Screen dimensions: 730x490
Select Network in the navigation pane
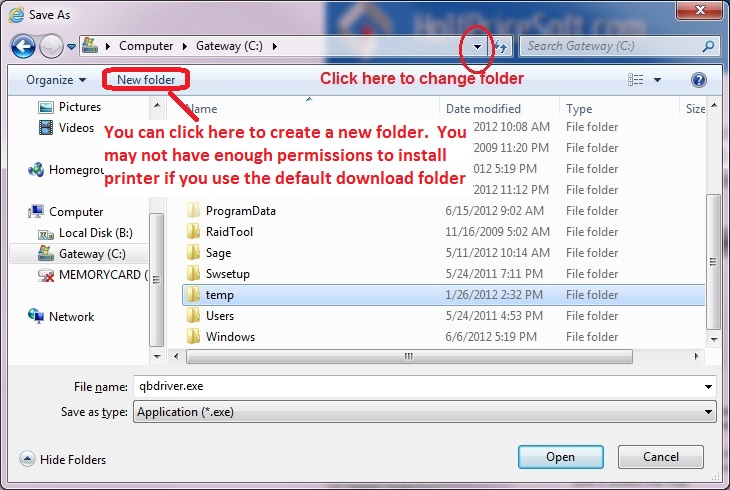71,317
